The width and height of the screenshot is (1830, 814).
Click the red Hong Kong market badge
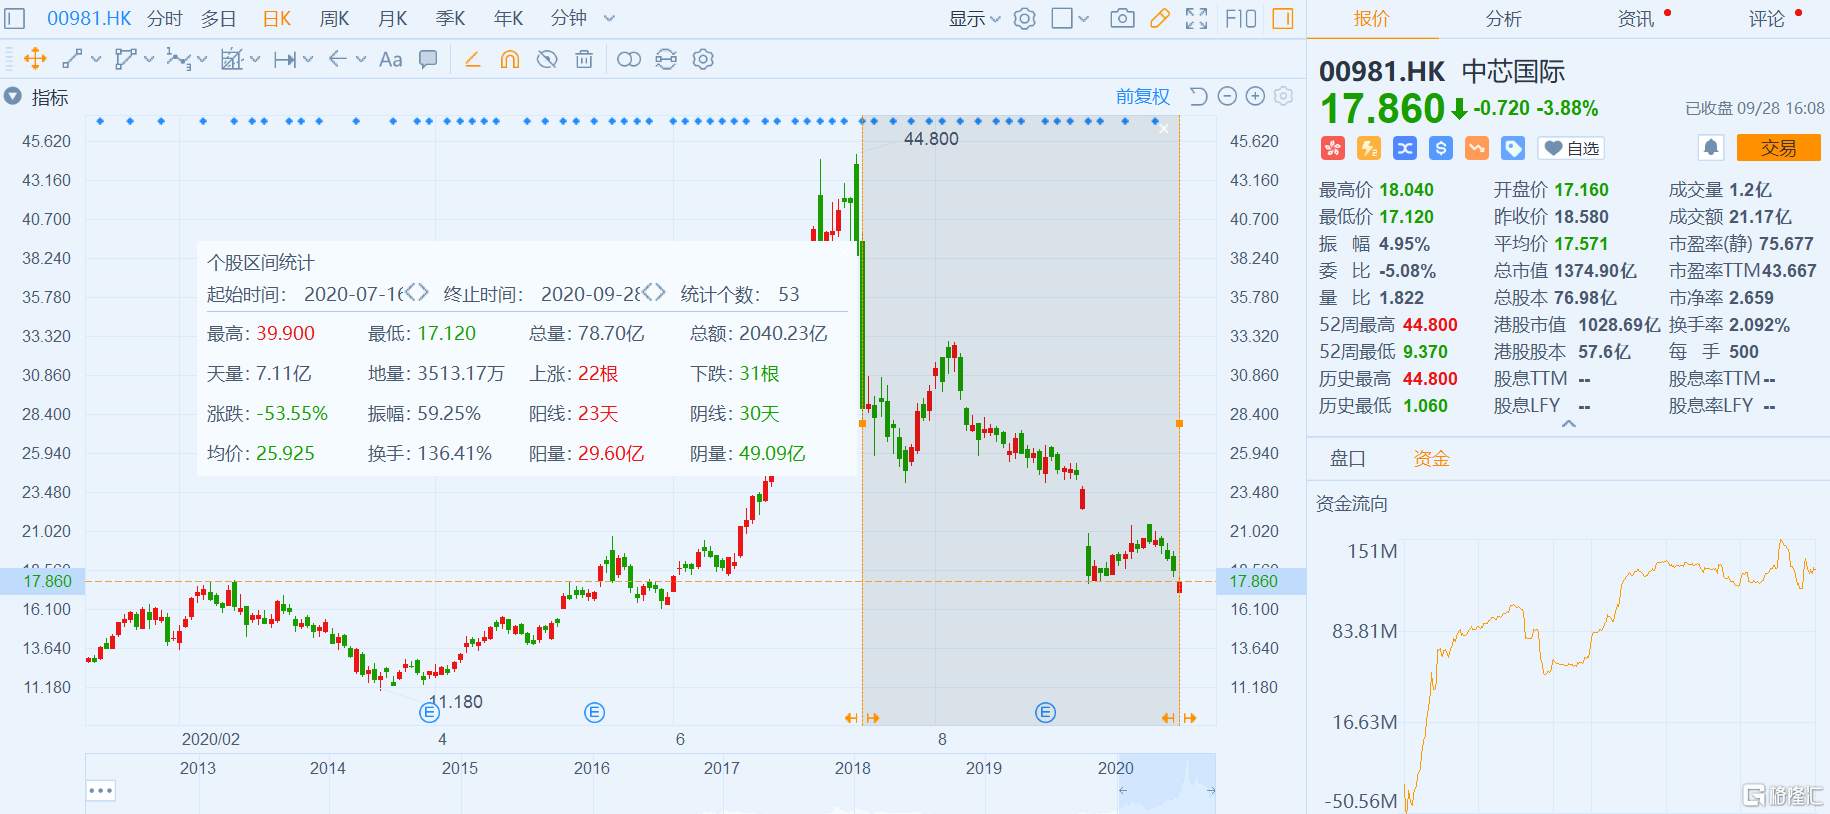[1332, 148]
